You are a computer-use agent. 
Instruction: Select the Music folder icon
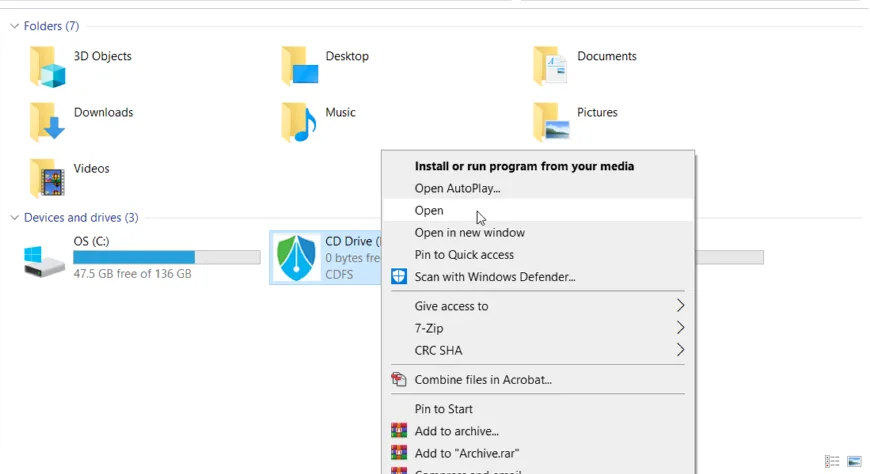point(299,122)
